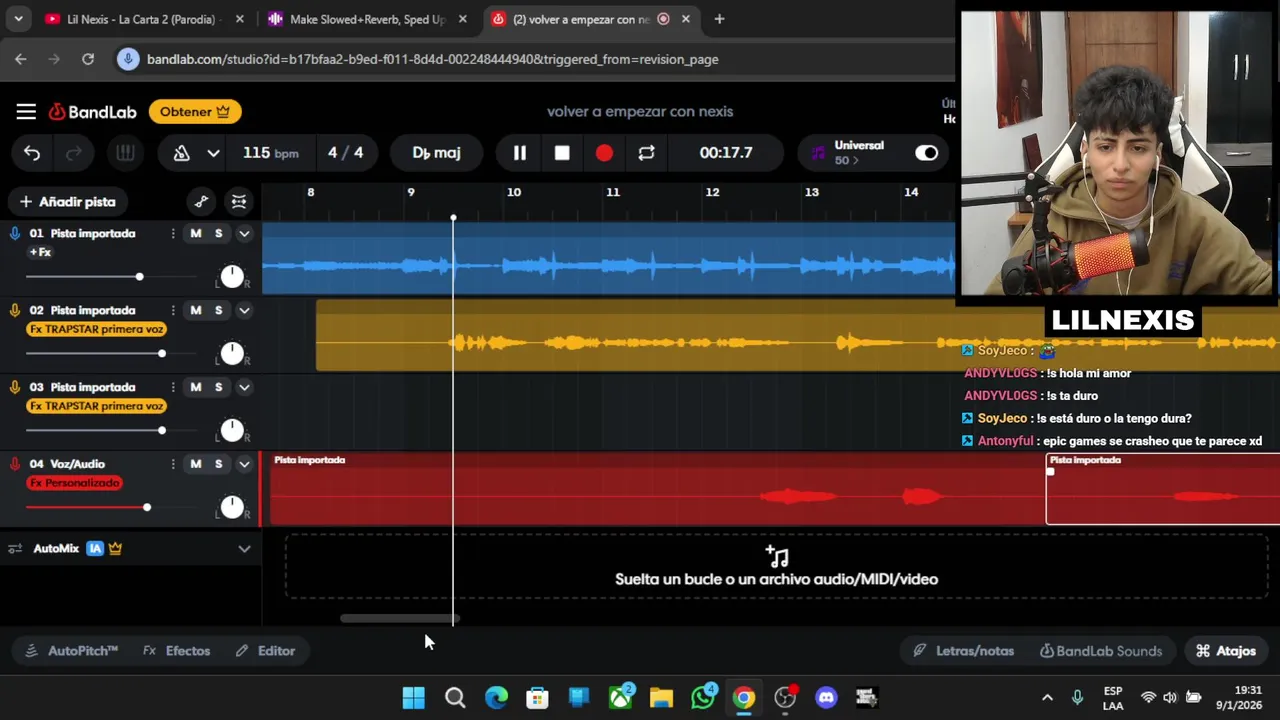Click the BandLab logo
1280x720 pixels.
pyautogui.click(x=93, y=112)
